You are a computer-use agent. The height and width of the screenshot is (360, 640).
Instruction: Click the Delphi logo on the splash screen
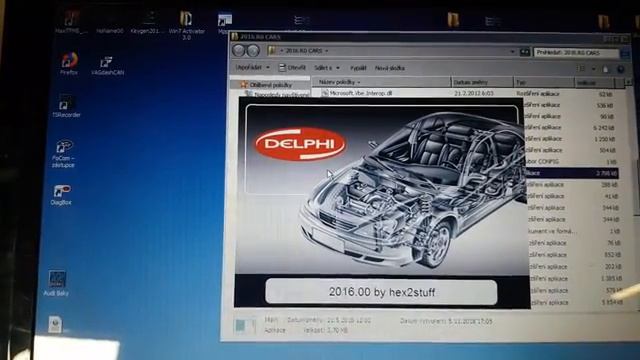click(300, 144)
